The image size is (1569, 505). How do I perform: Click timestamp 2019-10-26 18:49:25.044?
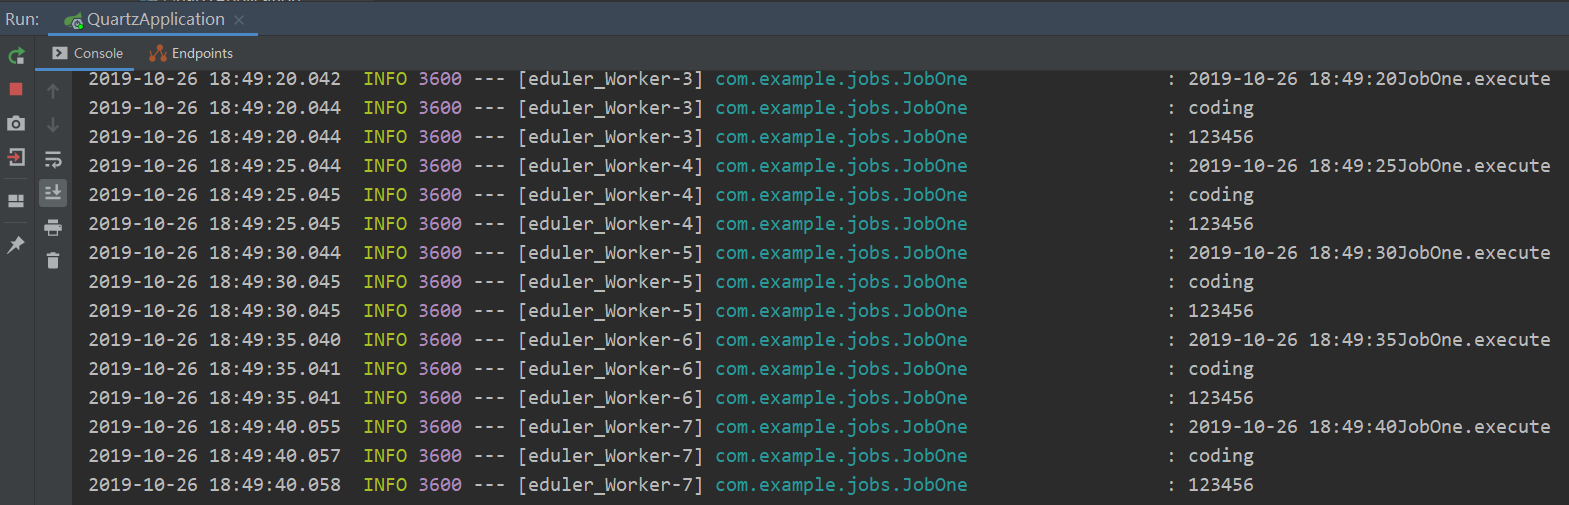coord(214,166)
